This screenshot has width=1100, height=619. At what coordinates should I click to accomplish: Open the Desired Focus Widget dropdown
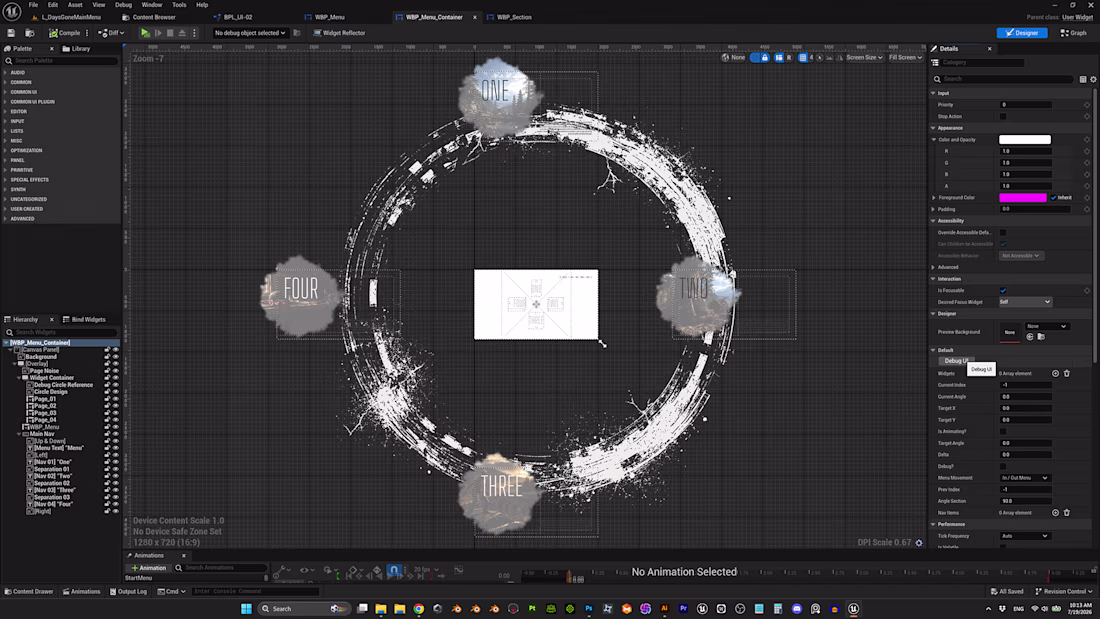[1025, 302]
